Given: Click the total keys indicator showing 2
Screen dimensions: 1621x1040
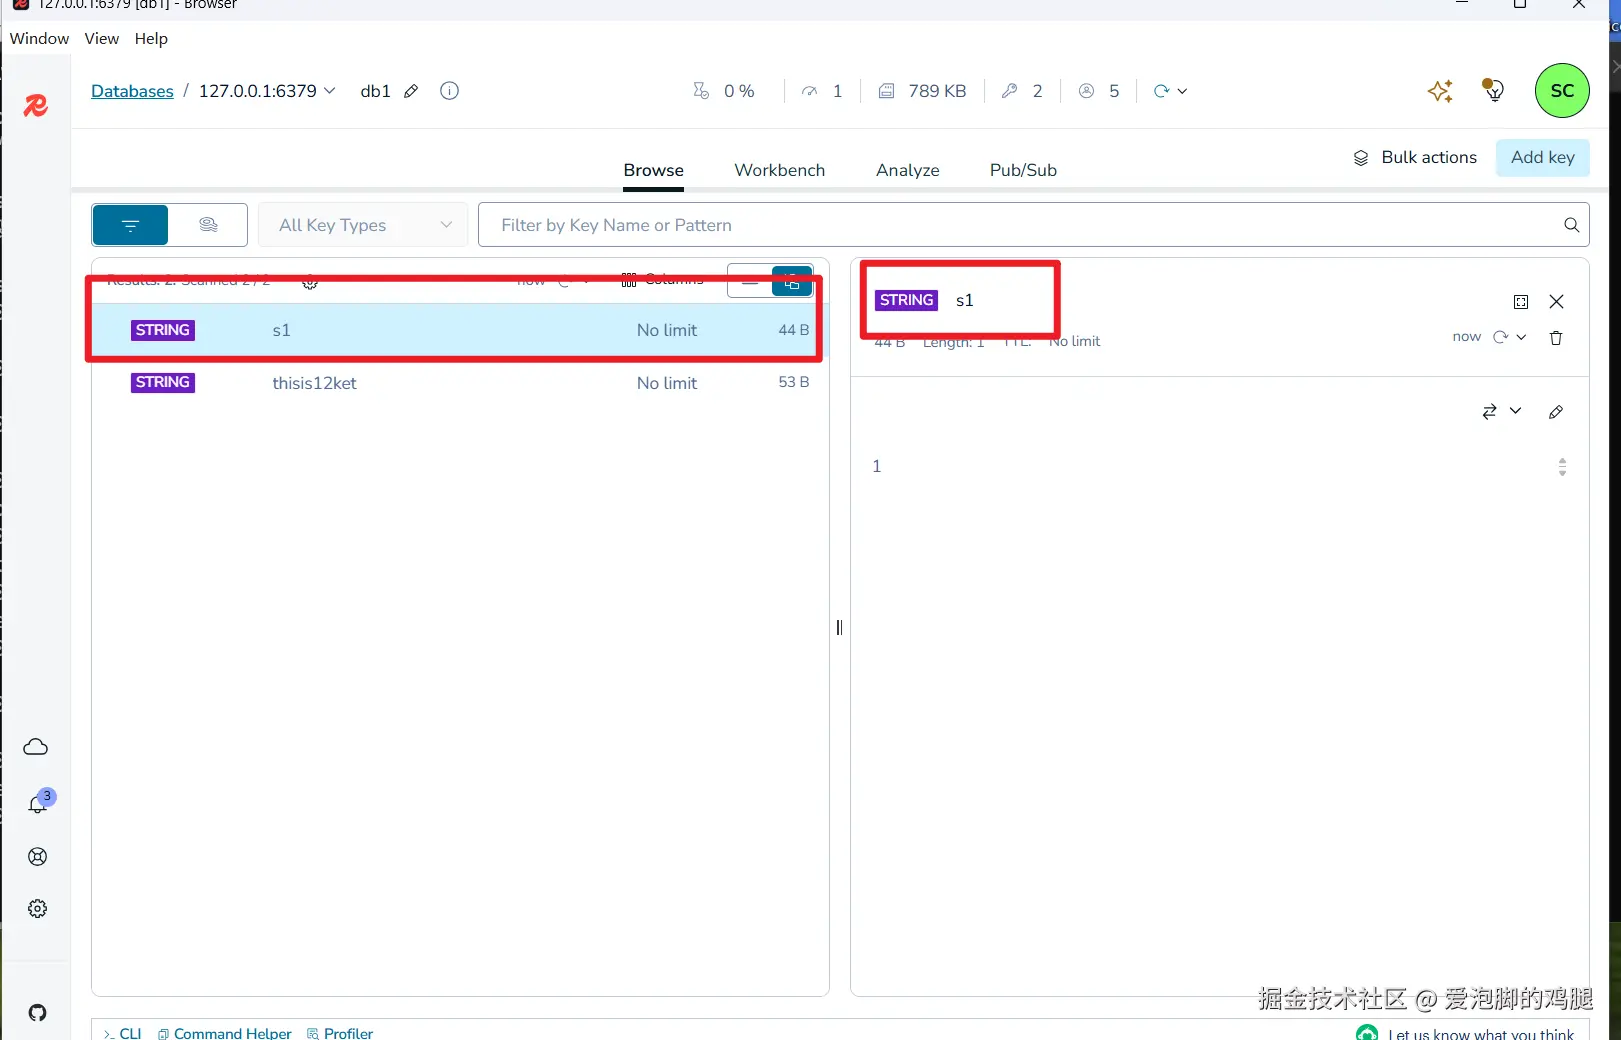Looking at the screenshot, I should (1022, 91).
